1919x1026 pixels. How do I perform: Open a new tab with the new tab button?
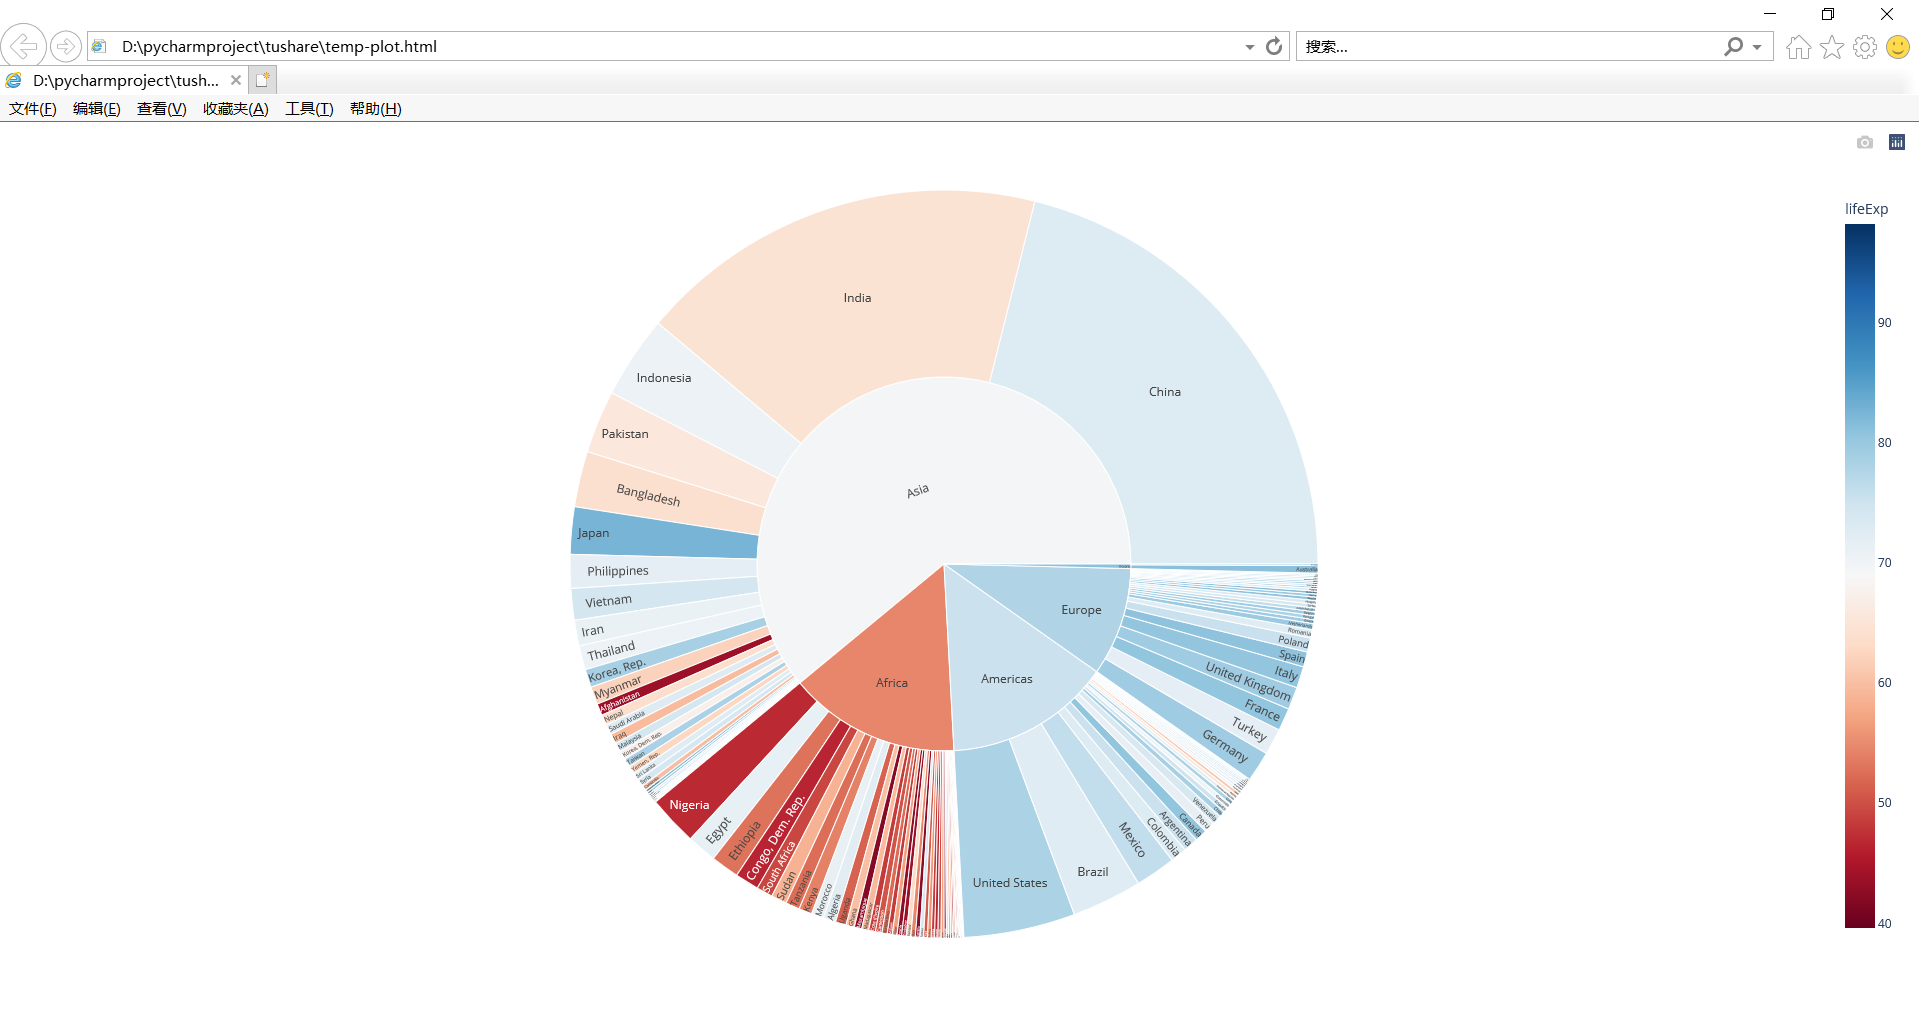pyautogui.click(x=262, y=79)
